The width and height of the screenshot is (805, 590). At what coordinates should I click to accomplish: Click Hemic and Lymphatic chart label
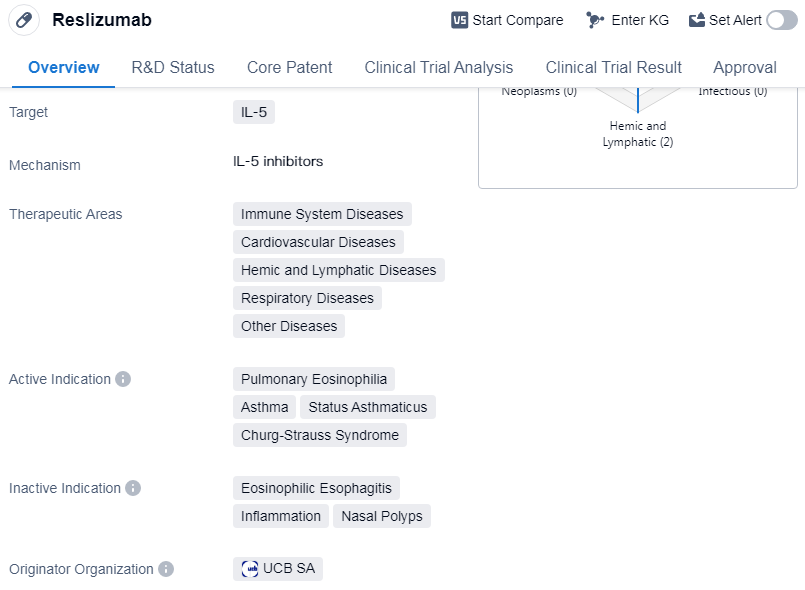pyautogui.click(x=638, y=134)
